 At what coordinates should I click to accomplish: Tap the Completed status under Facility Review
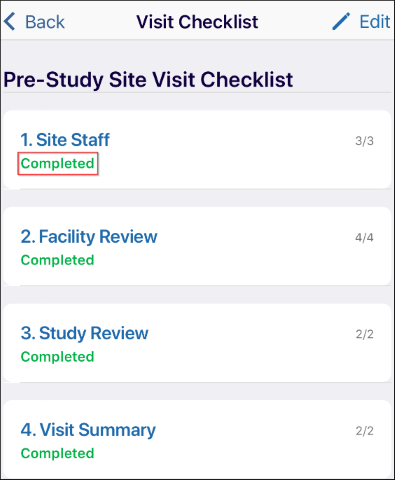coord(57,260)
